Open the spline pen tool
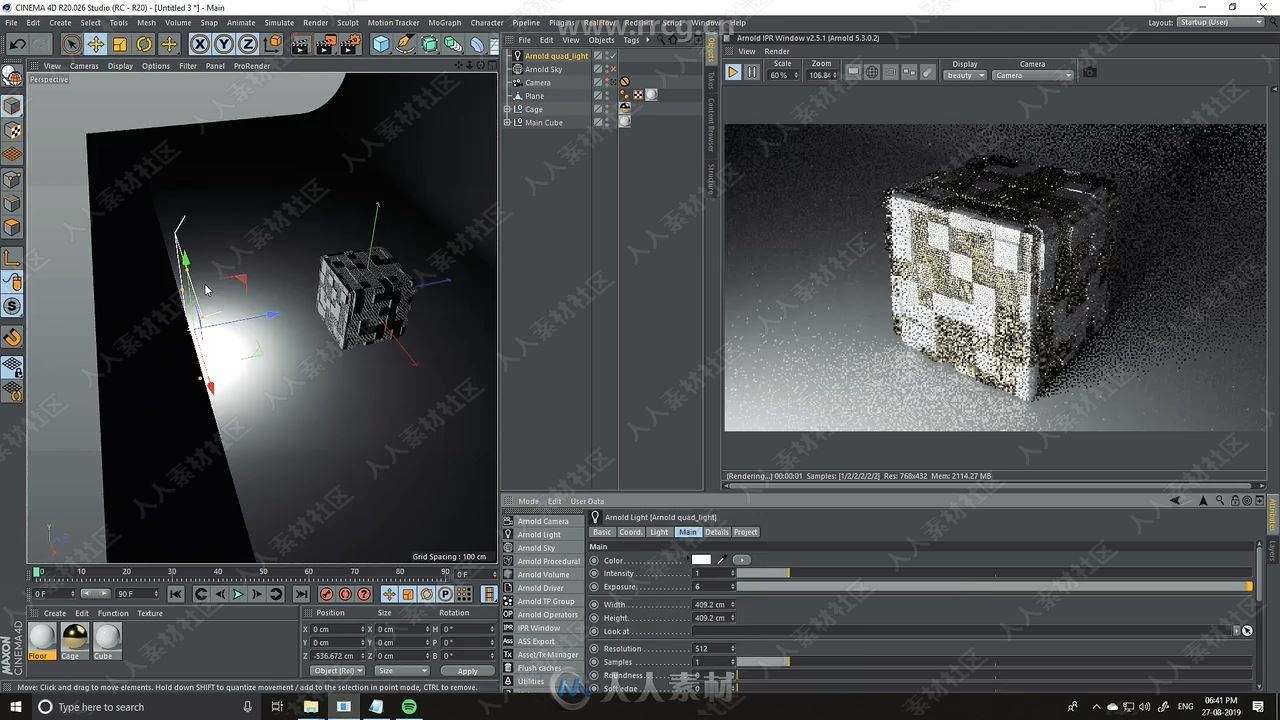Viewport: 1280px width, 720px height. click(405, 44)
